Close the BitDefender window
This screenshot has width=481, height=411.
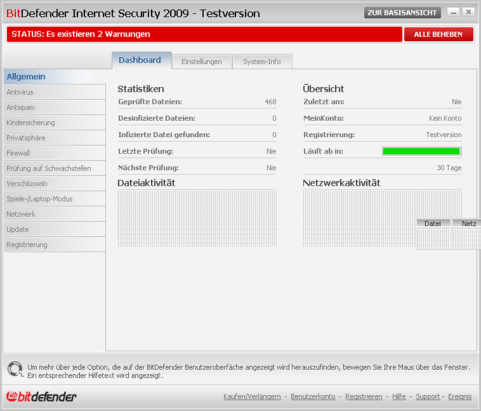click(468, 12)
